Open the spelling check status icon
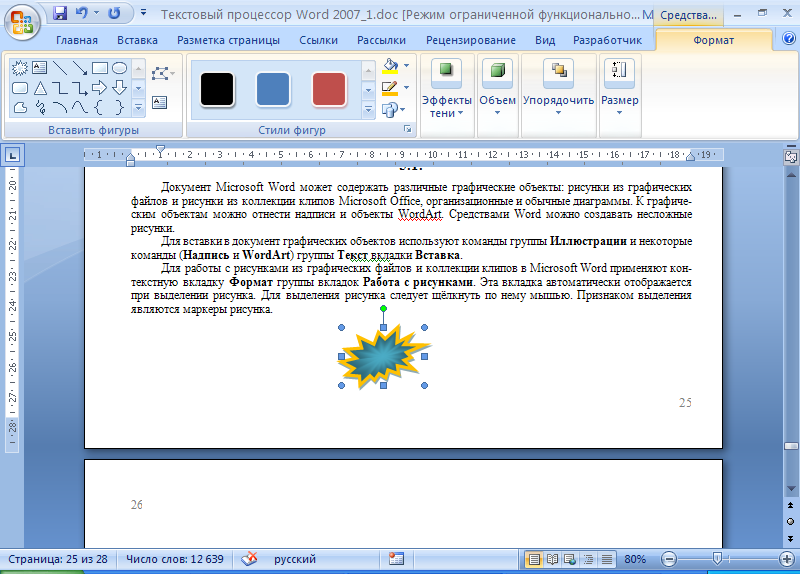The height and width of the screenshot is (574, 800). pos(249,559)
